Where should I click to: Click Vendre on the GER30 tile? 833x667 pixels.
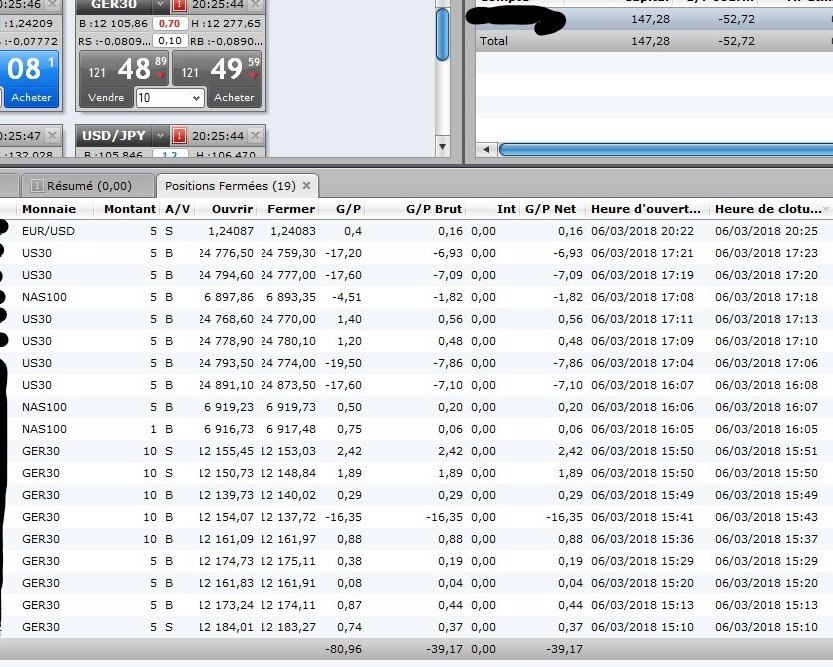coord(106,98)
